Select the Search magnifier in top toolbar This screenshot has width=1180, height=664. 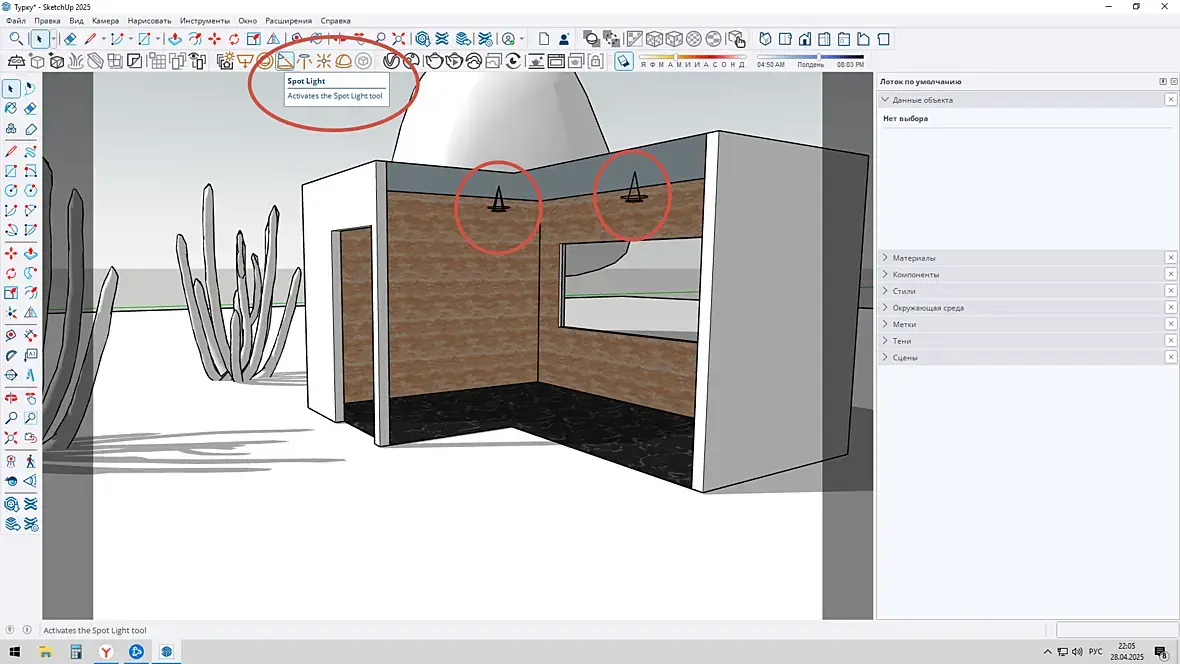(16, 38)
